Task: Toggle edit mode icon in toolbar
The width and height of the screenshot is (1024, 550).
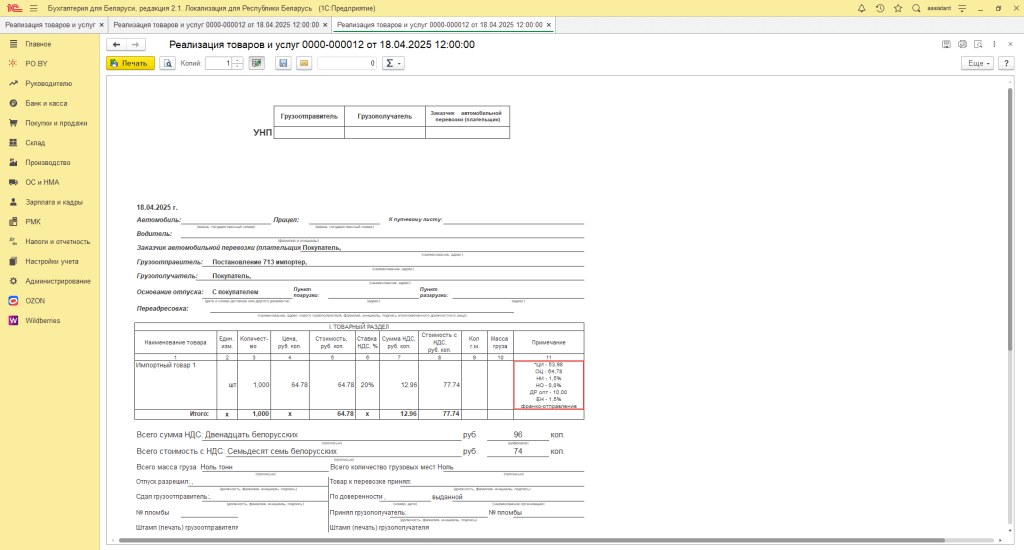Action: [257, 63]
